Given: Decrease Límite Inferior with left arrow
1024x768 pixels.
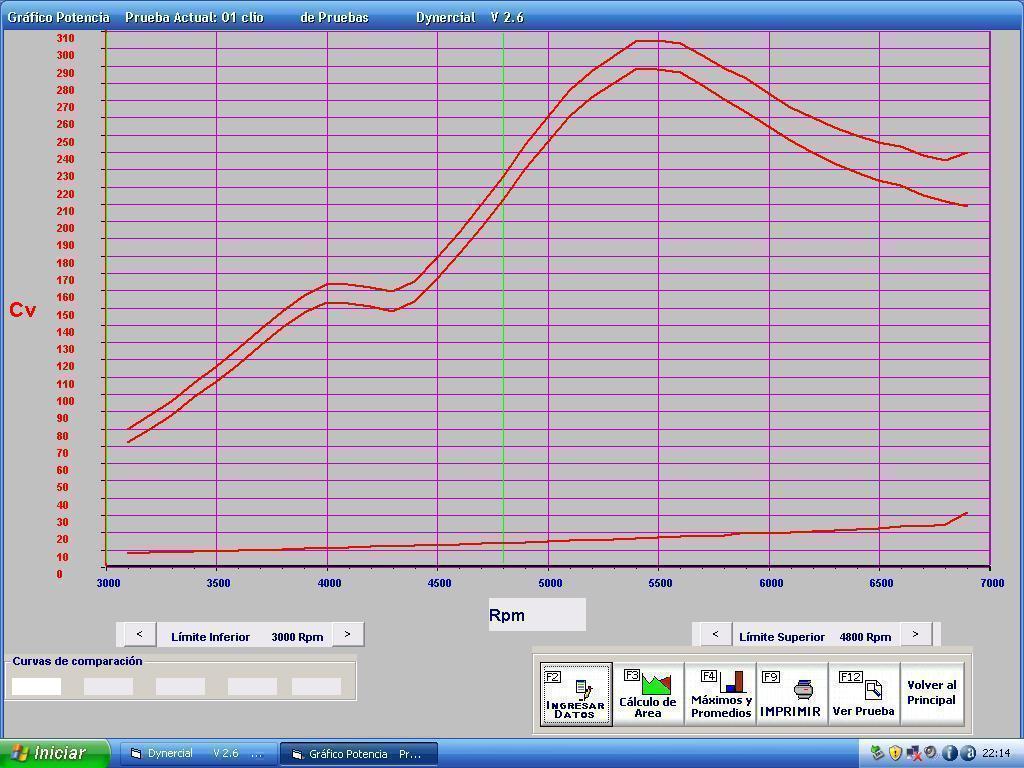Looking at the screenshot, I should tap(139, 634).
